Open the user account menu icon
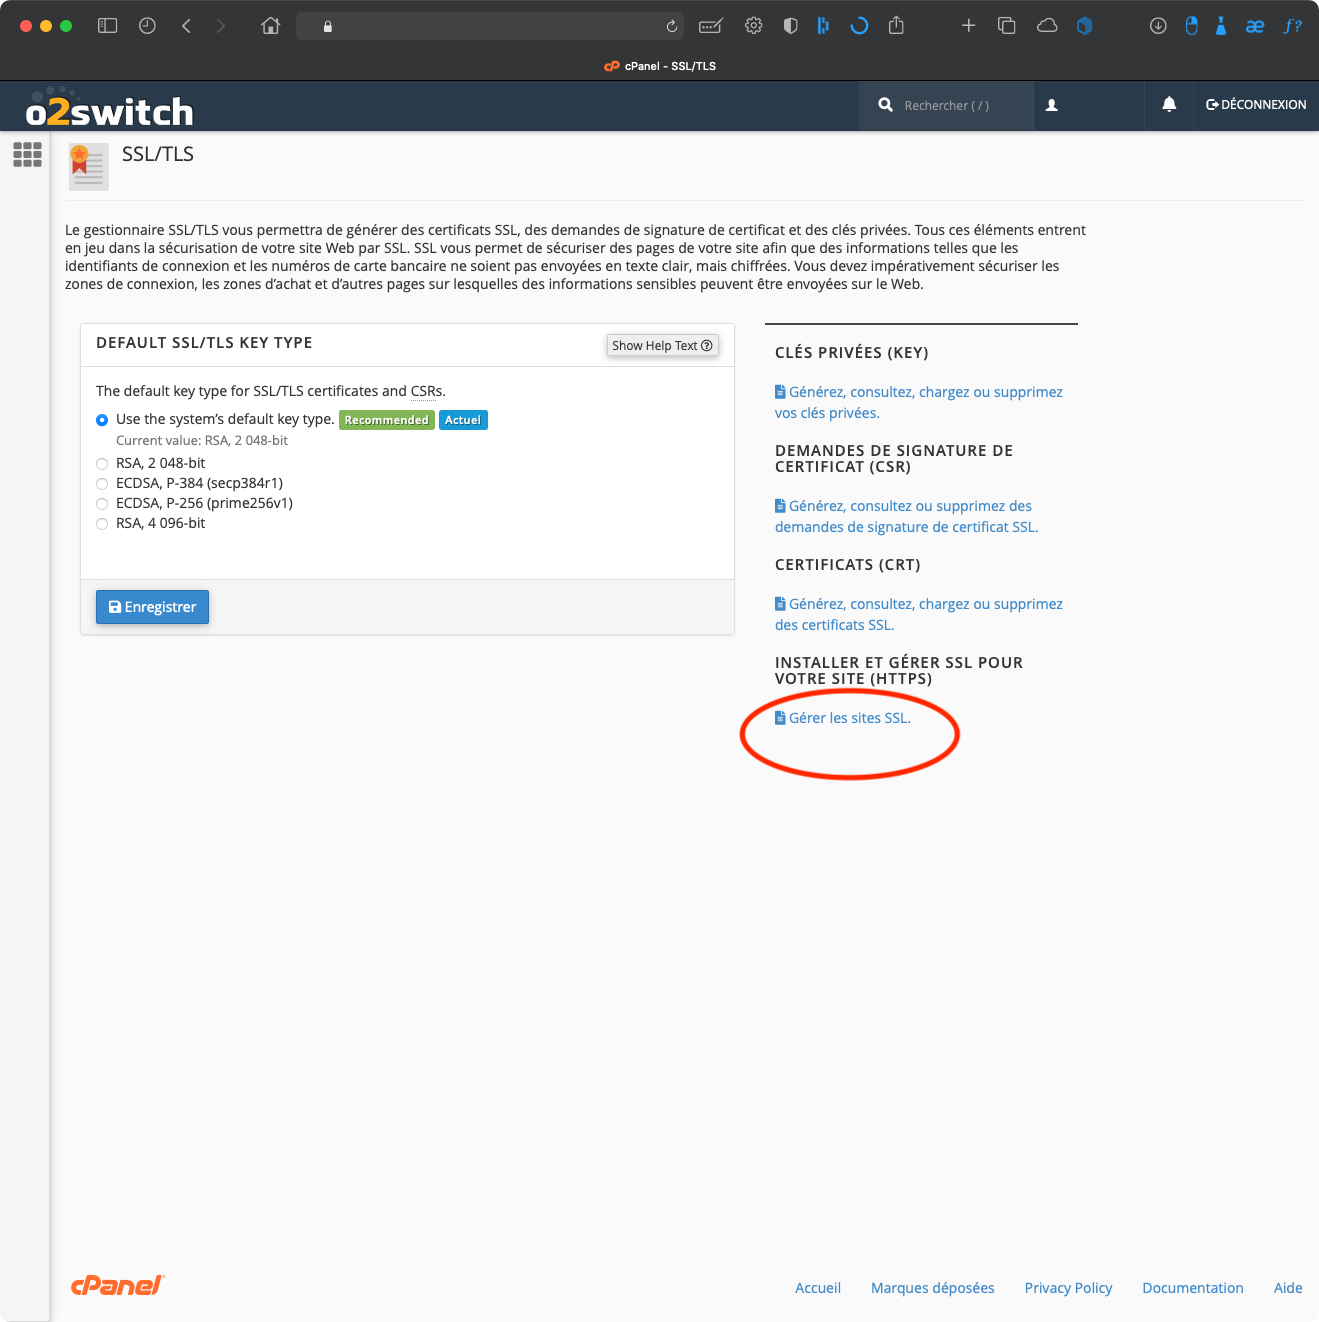 pyautogui.click(x=1051, y=105)
